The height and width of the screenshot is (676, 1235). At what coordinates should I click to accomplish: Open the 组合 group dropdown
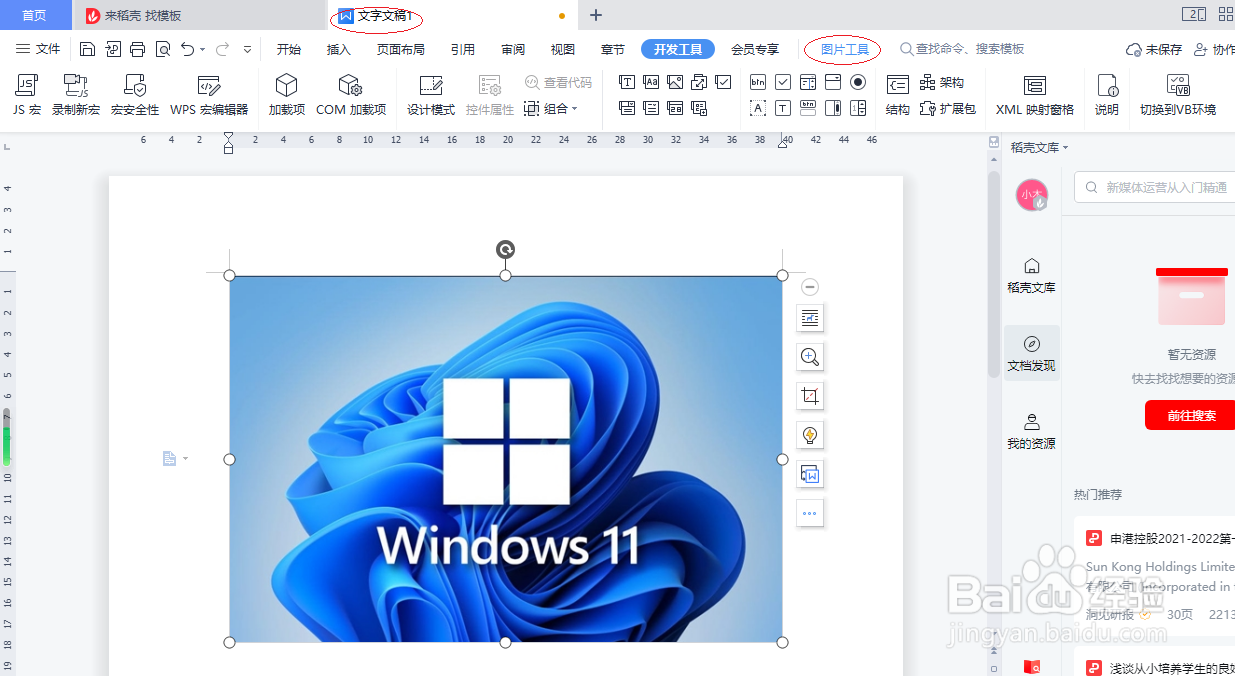(x=551, y=108)
